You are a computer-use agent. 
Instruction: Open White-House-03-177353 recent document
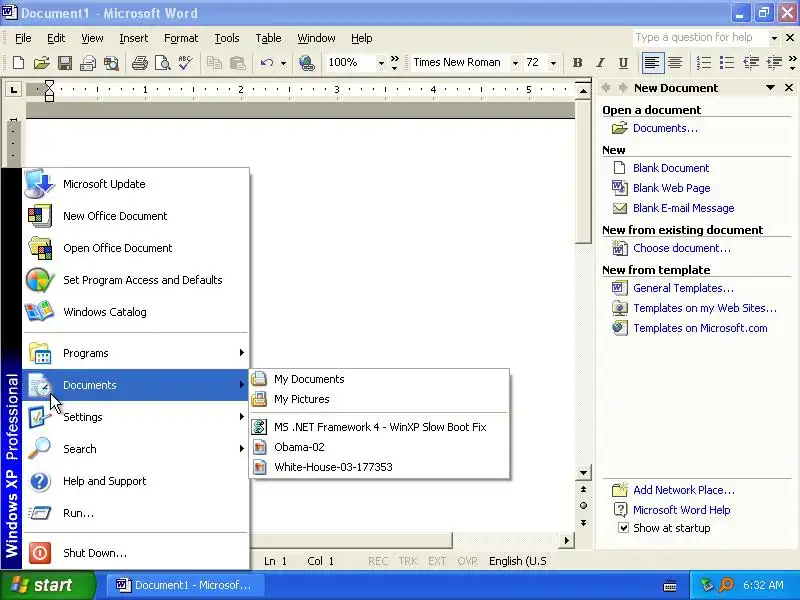tap(379, 467)
